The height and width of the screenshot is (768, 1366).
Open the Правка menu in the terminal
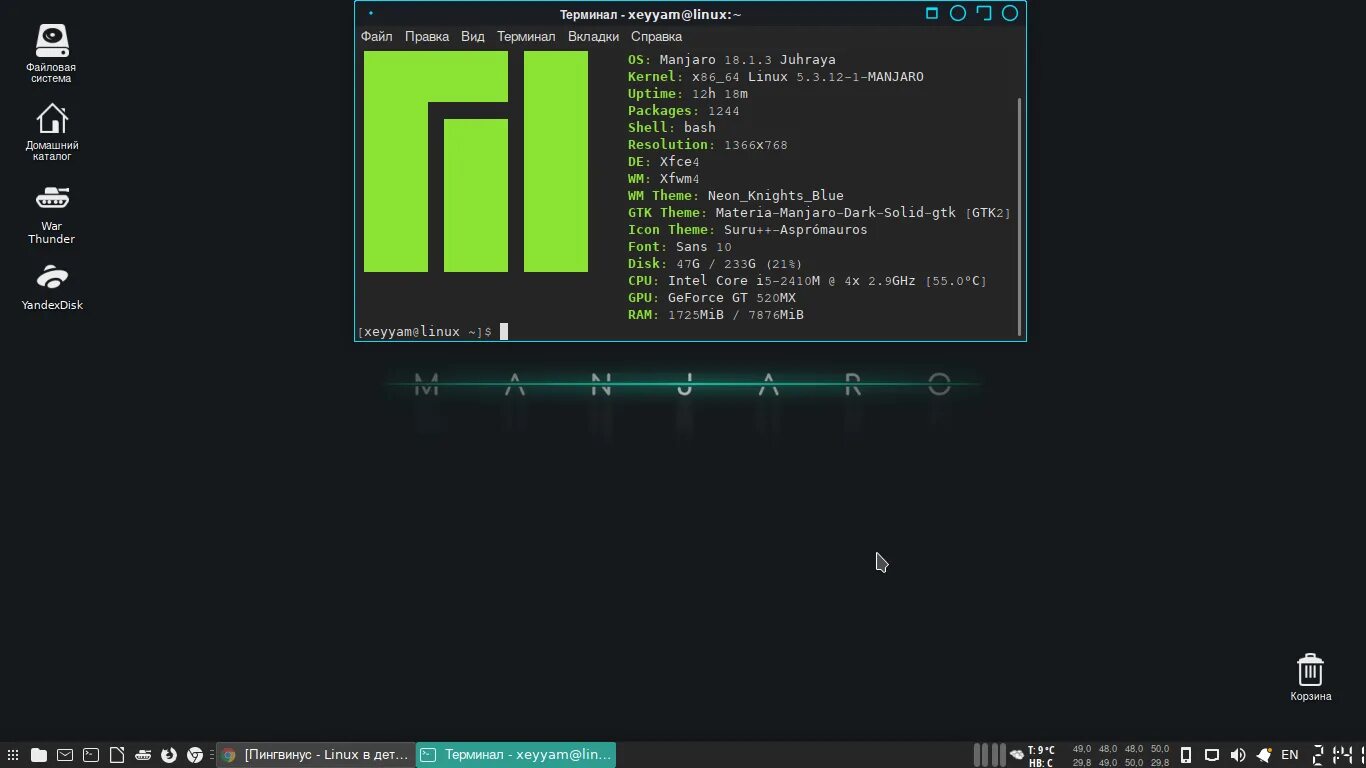click(427, 36)
